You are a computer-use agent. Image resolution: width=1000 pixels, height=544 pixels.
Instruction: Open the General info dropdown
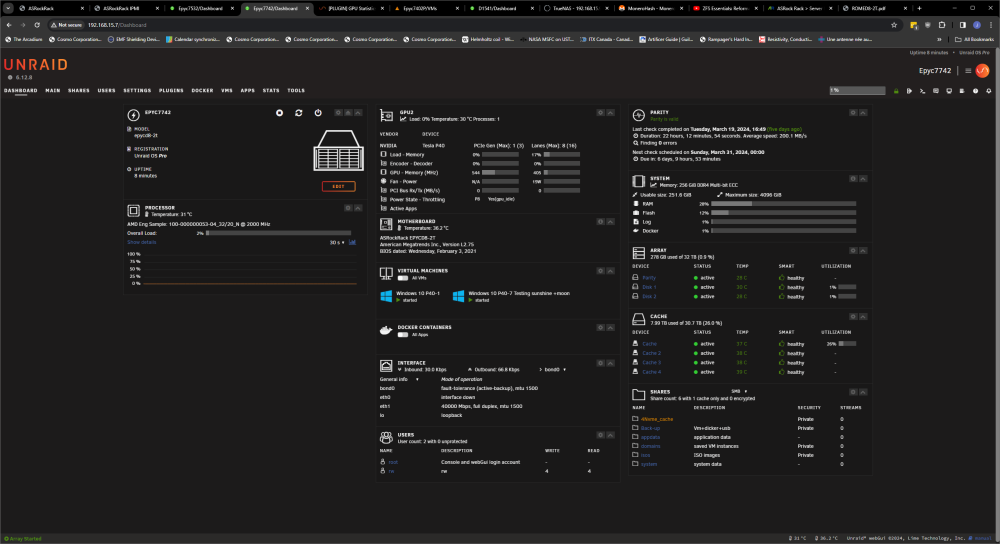(399, 379)
